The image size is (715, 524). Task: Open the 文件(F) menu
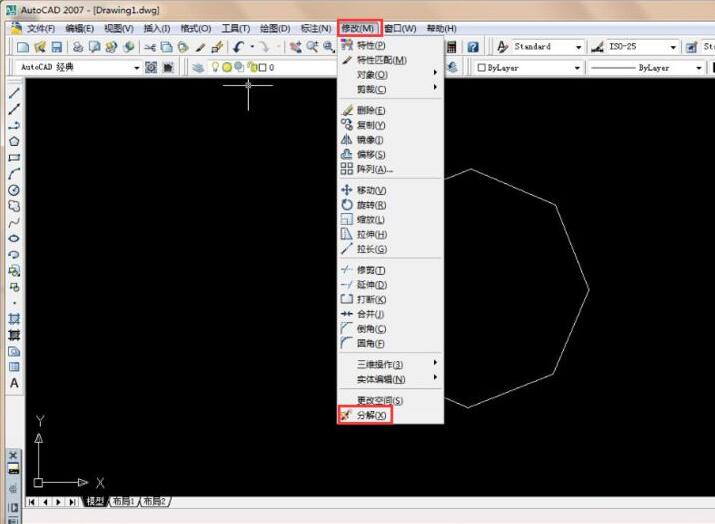click(x=41, y=28)
